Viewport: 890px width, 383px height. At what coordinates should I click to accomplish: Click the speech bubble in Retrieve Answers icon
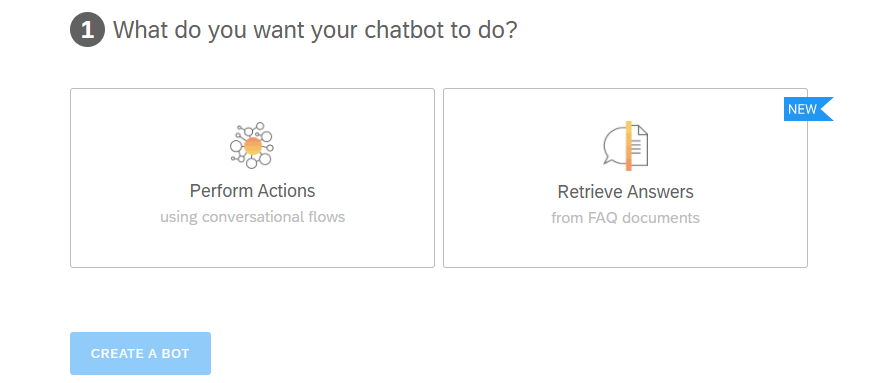[x=615, y=146]
